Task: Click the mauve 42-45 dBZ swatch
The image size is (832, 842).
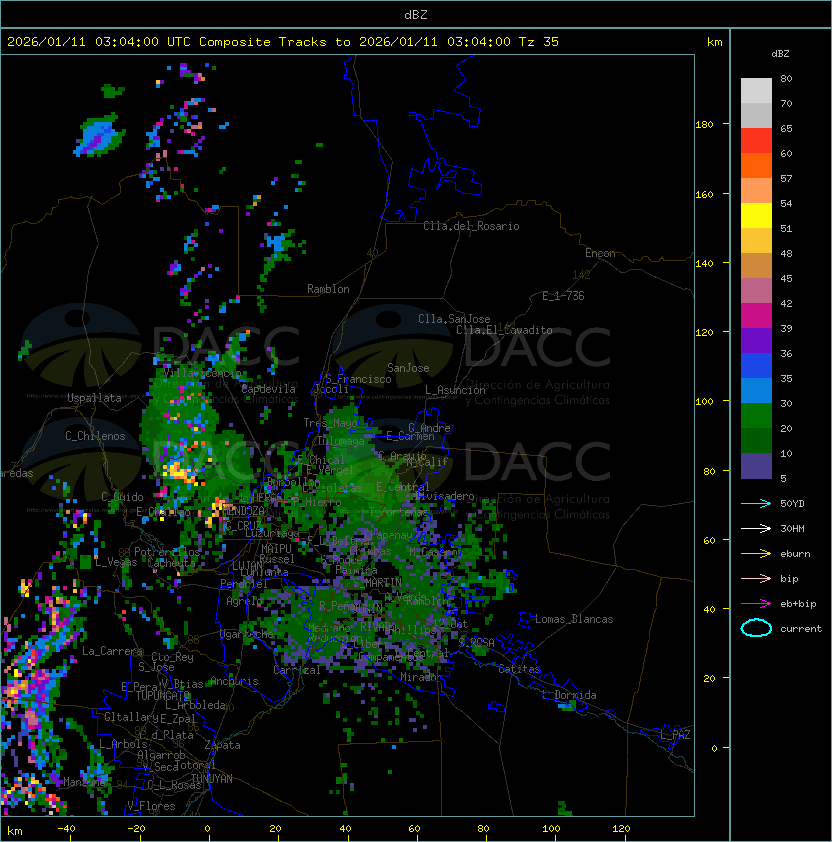Action: (756, 291)
